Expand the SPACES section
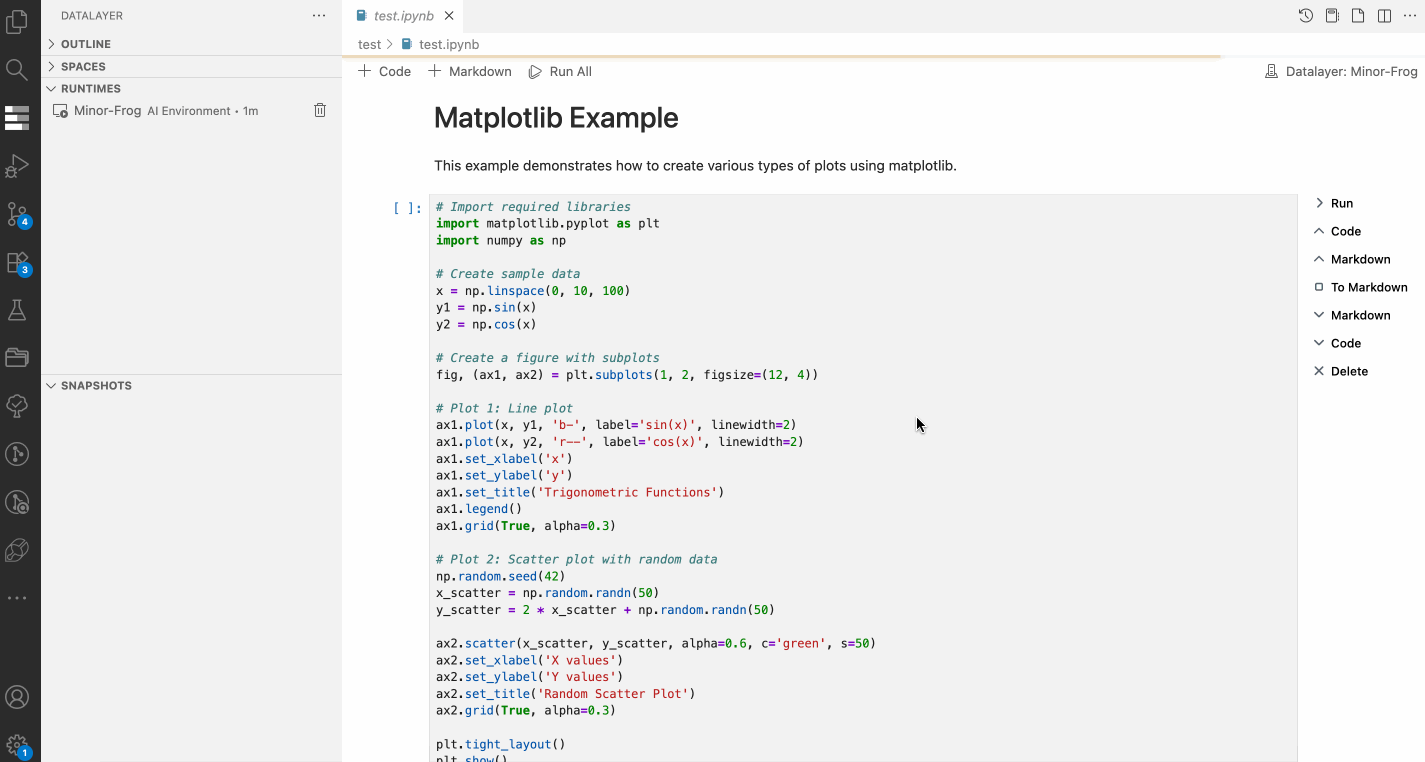Screen dimensions: 1425x762 pyautogui.click(x=83, y=67)
